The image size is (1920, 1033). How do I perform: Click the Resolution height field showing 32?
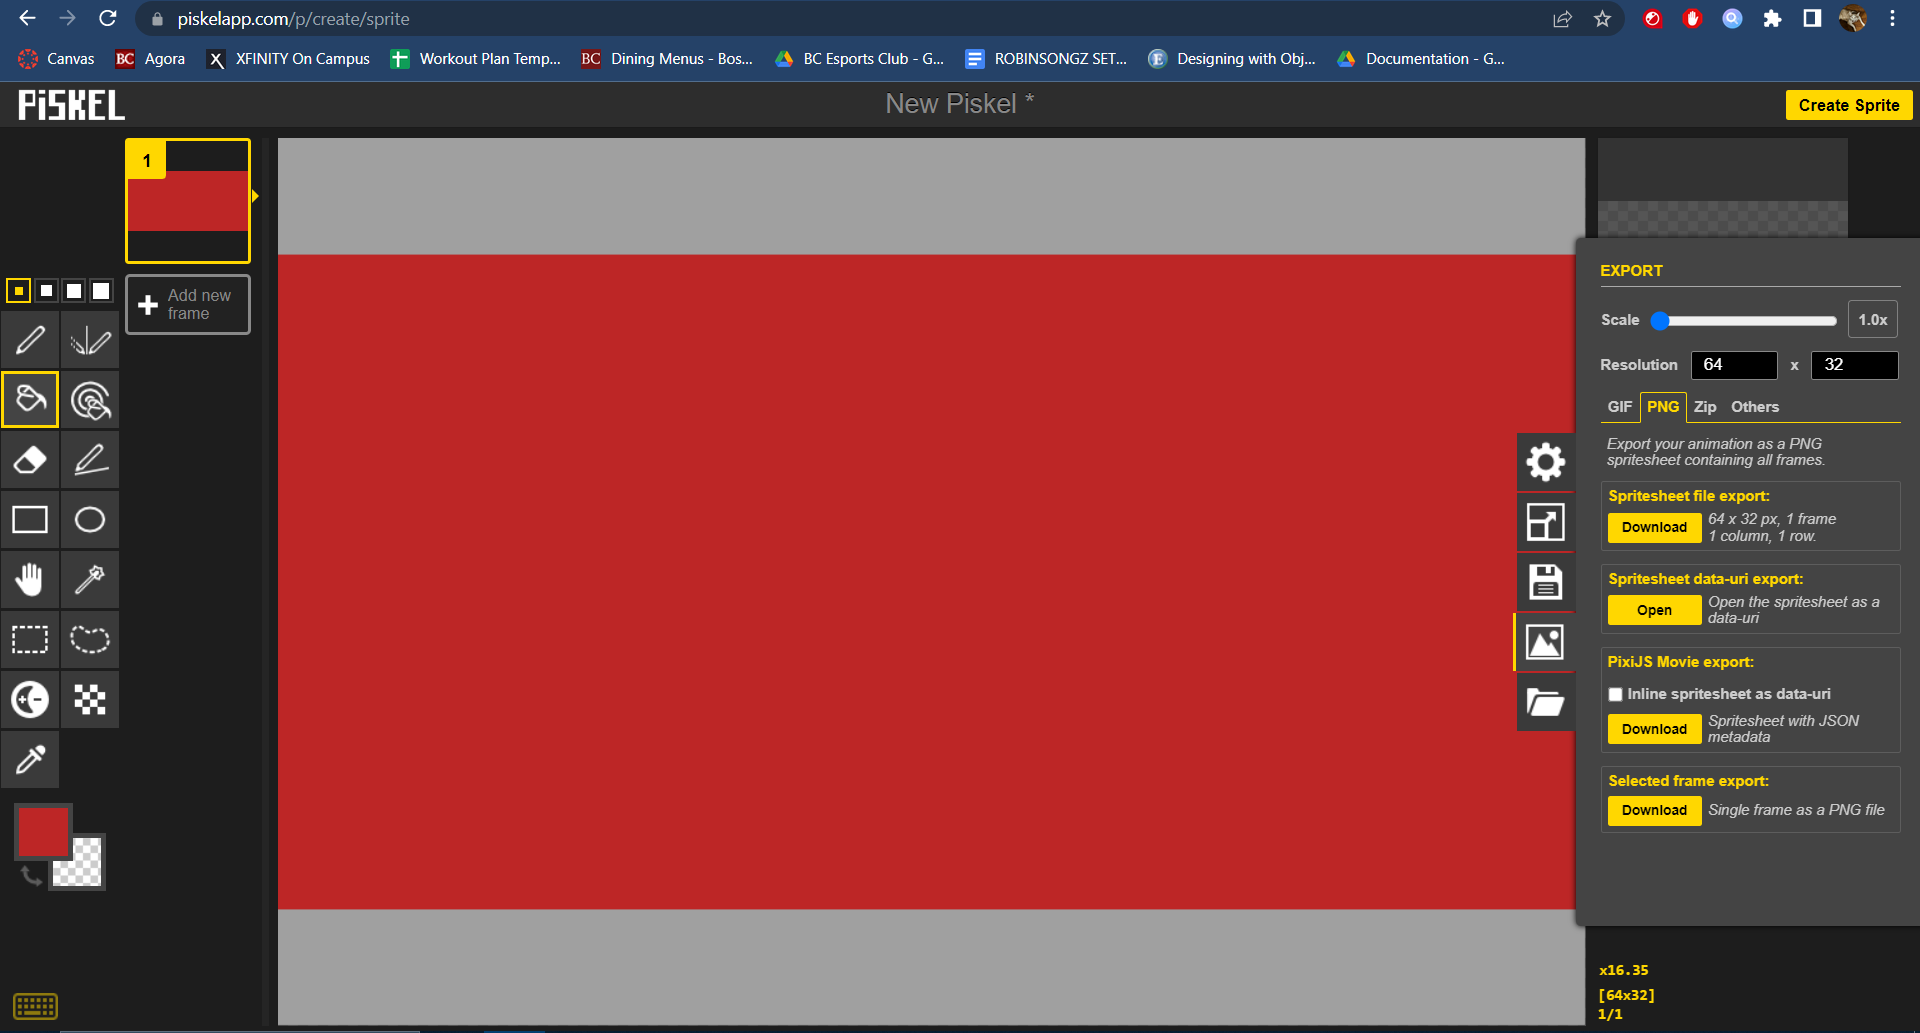point(1854,365)
